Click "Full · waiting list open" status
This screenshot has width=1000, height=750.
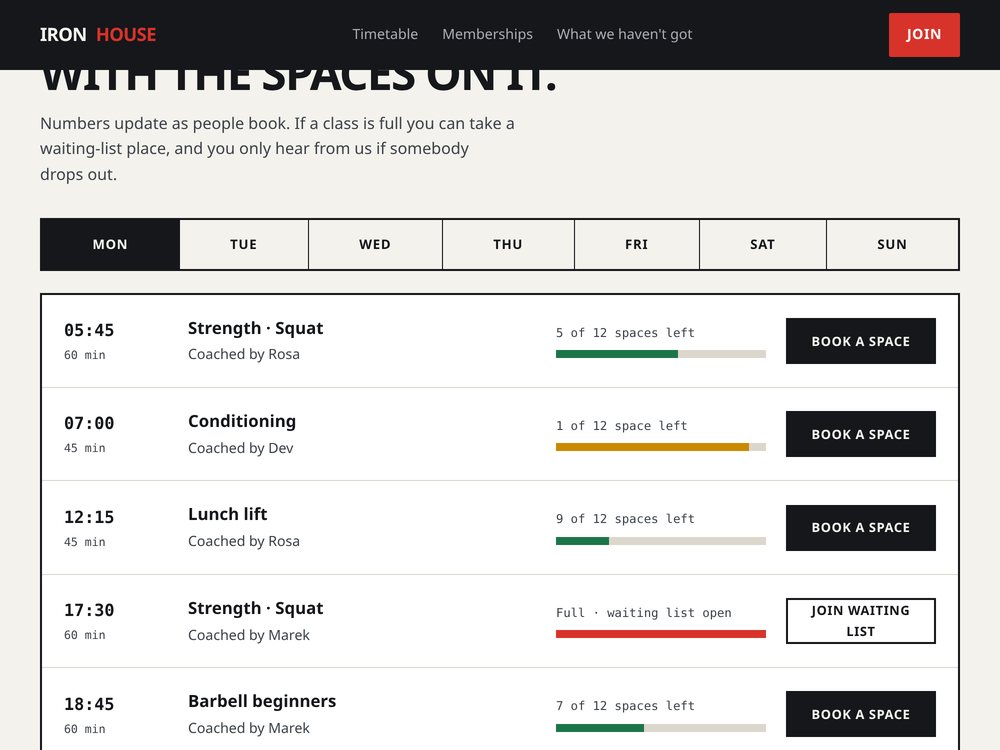click(x=643, y=613)
